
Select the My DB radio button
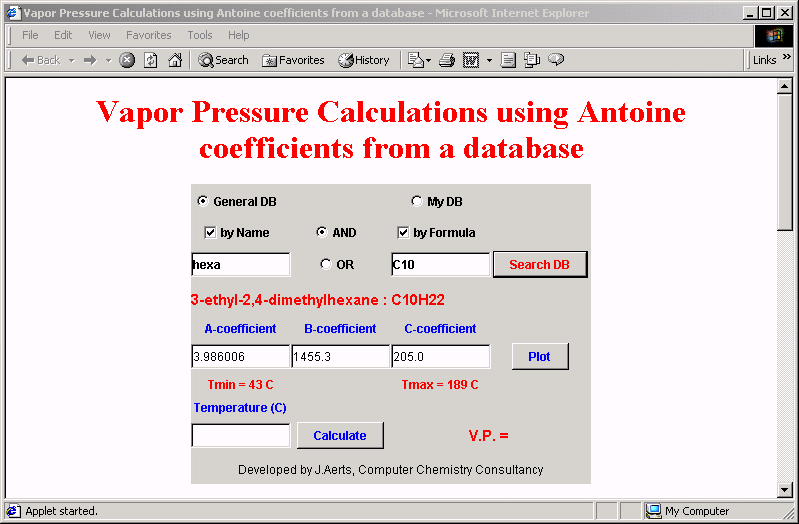click(417, 201)
